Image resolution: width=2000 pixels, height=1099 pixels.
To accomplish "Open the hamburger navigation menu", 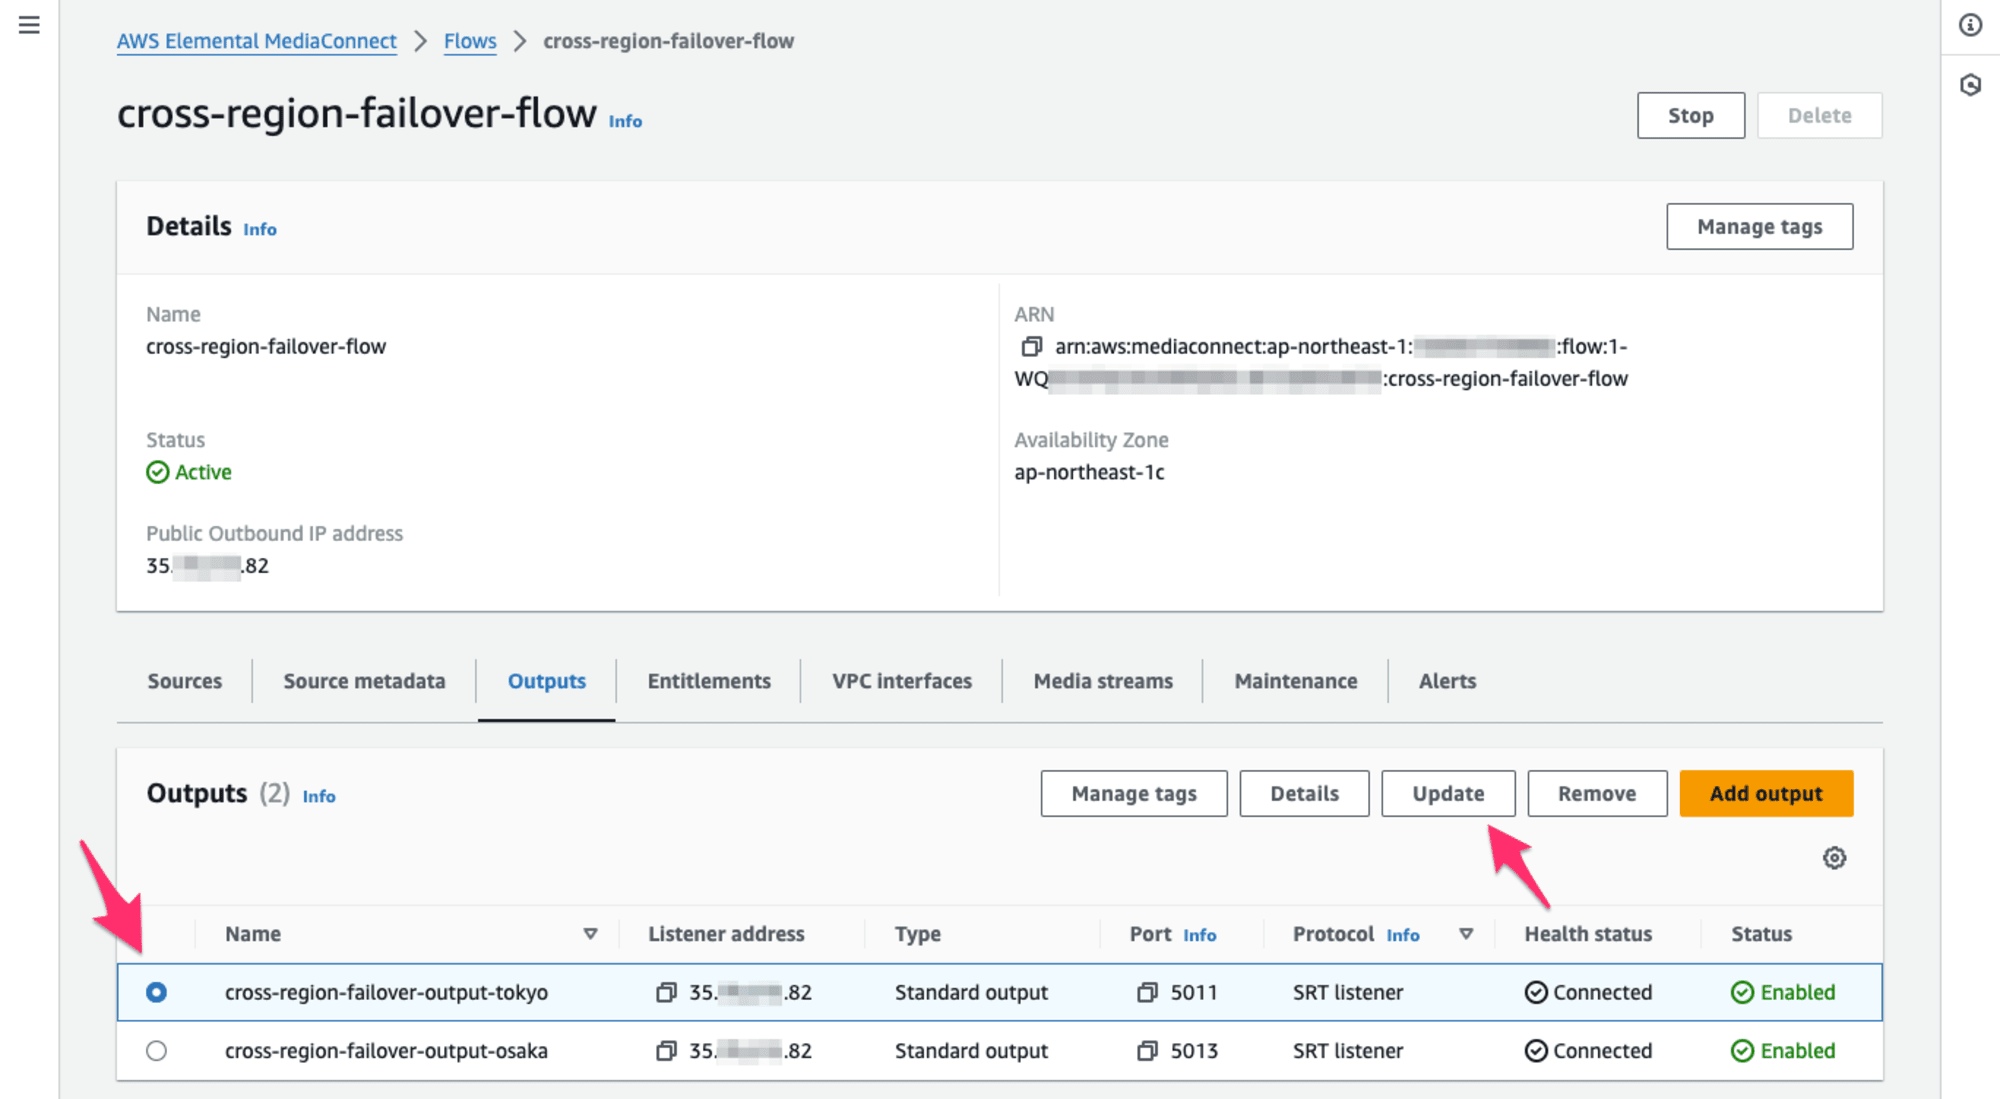I will [x=29, y=25].
